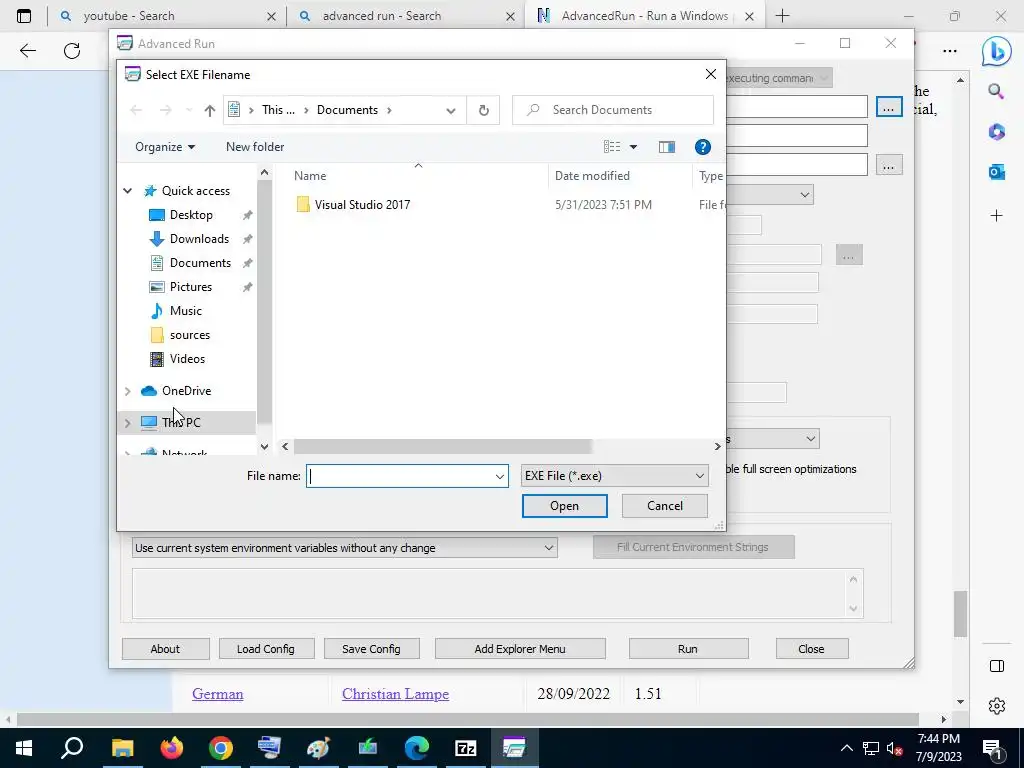Click Load Config button
This screenshot has height=768, width=1024.
(x=266, y=649)
